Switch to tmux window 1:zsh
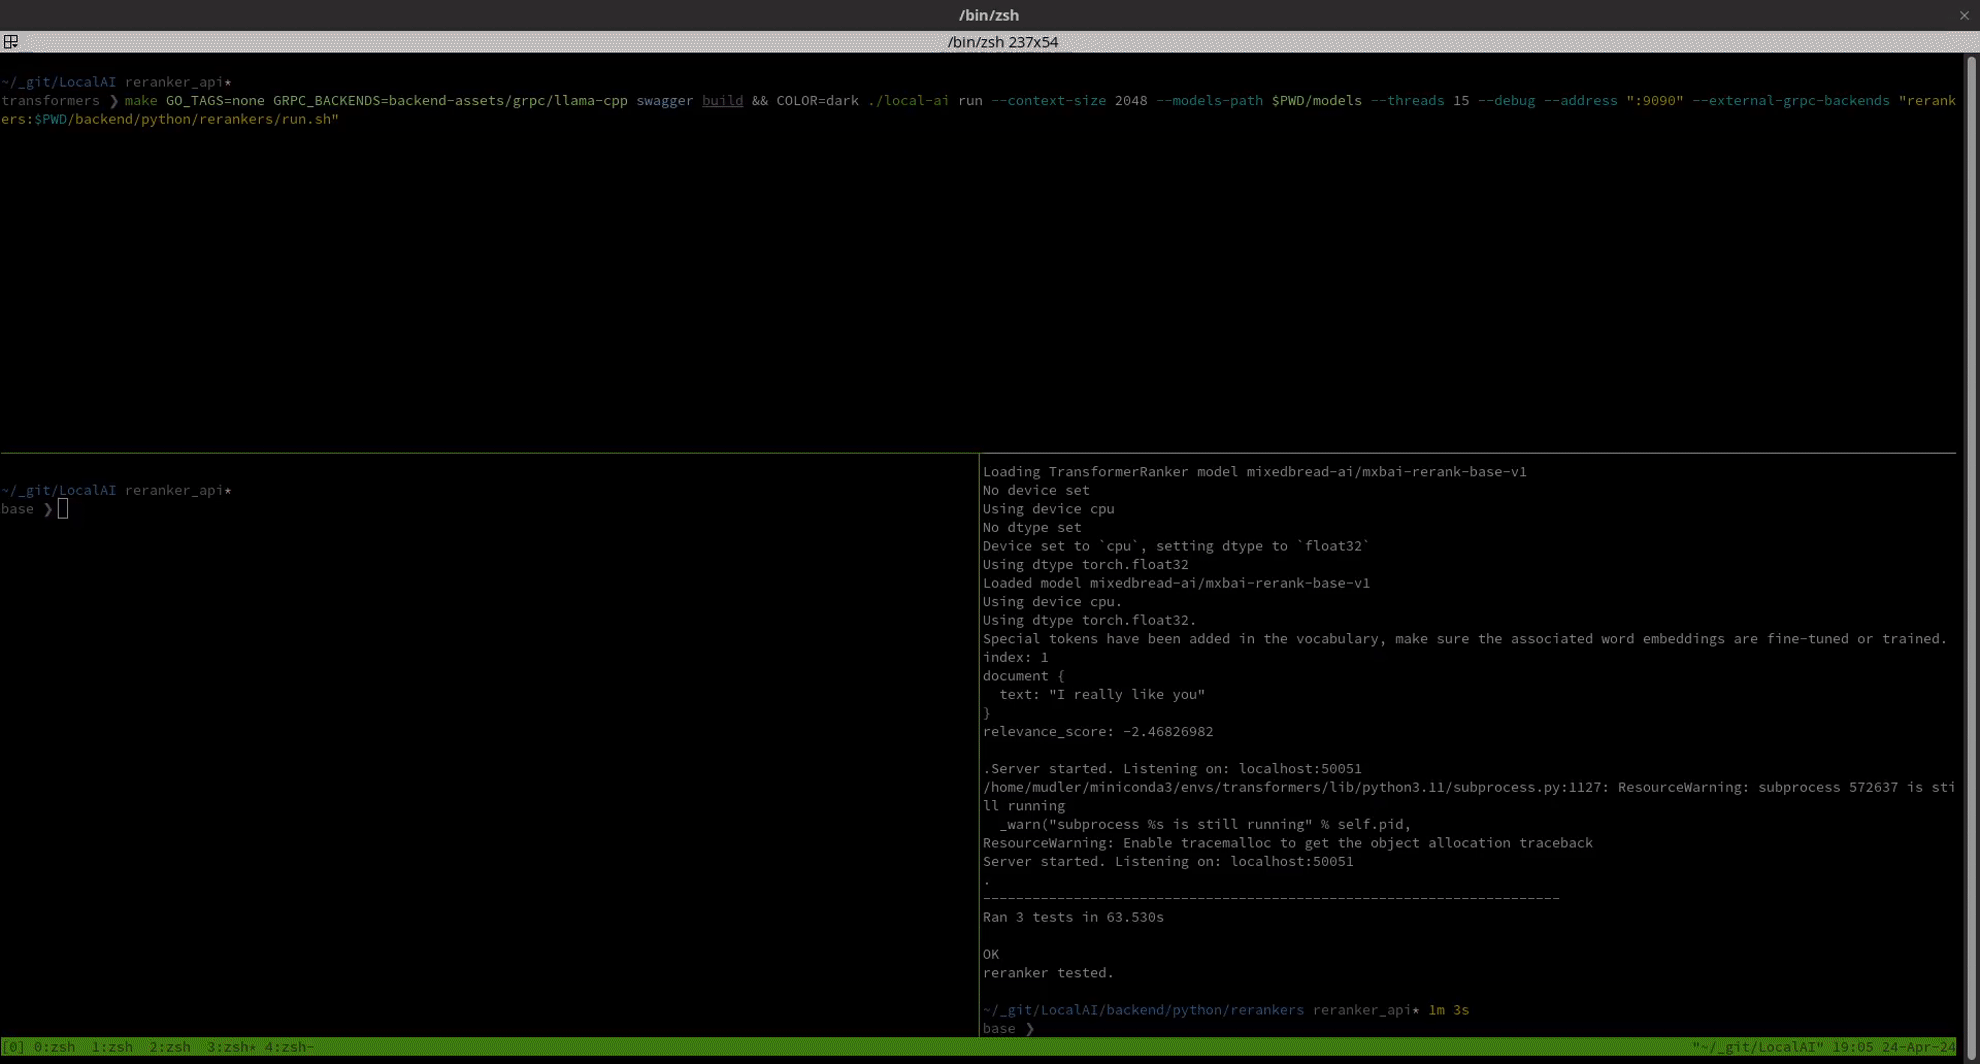1980x1064 pixels. [112, 1047]
